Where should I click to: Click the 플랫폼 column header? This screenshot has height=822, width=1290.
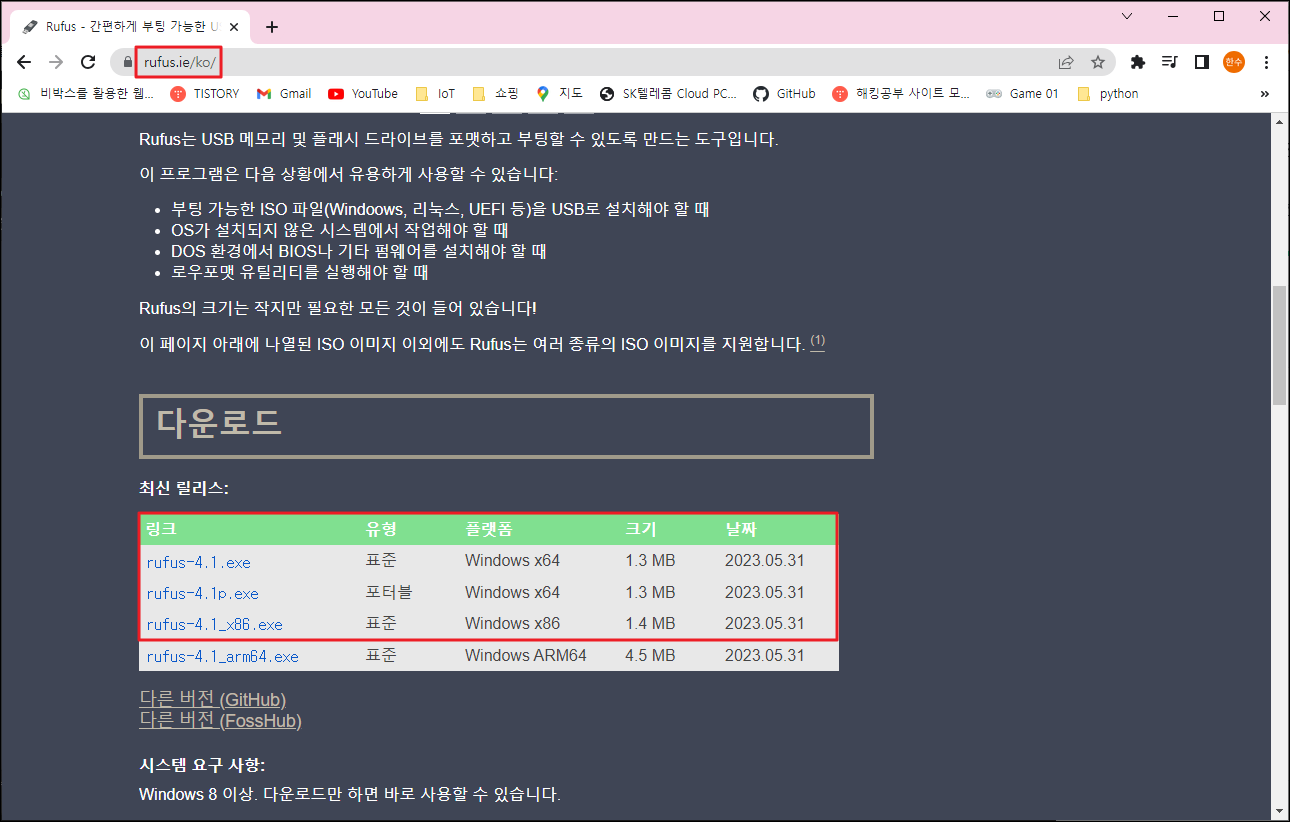(x=488, y=530)
